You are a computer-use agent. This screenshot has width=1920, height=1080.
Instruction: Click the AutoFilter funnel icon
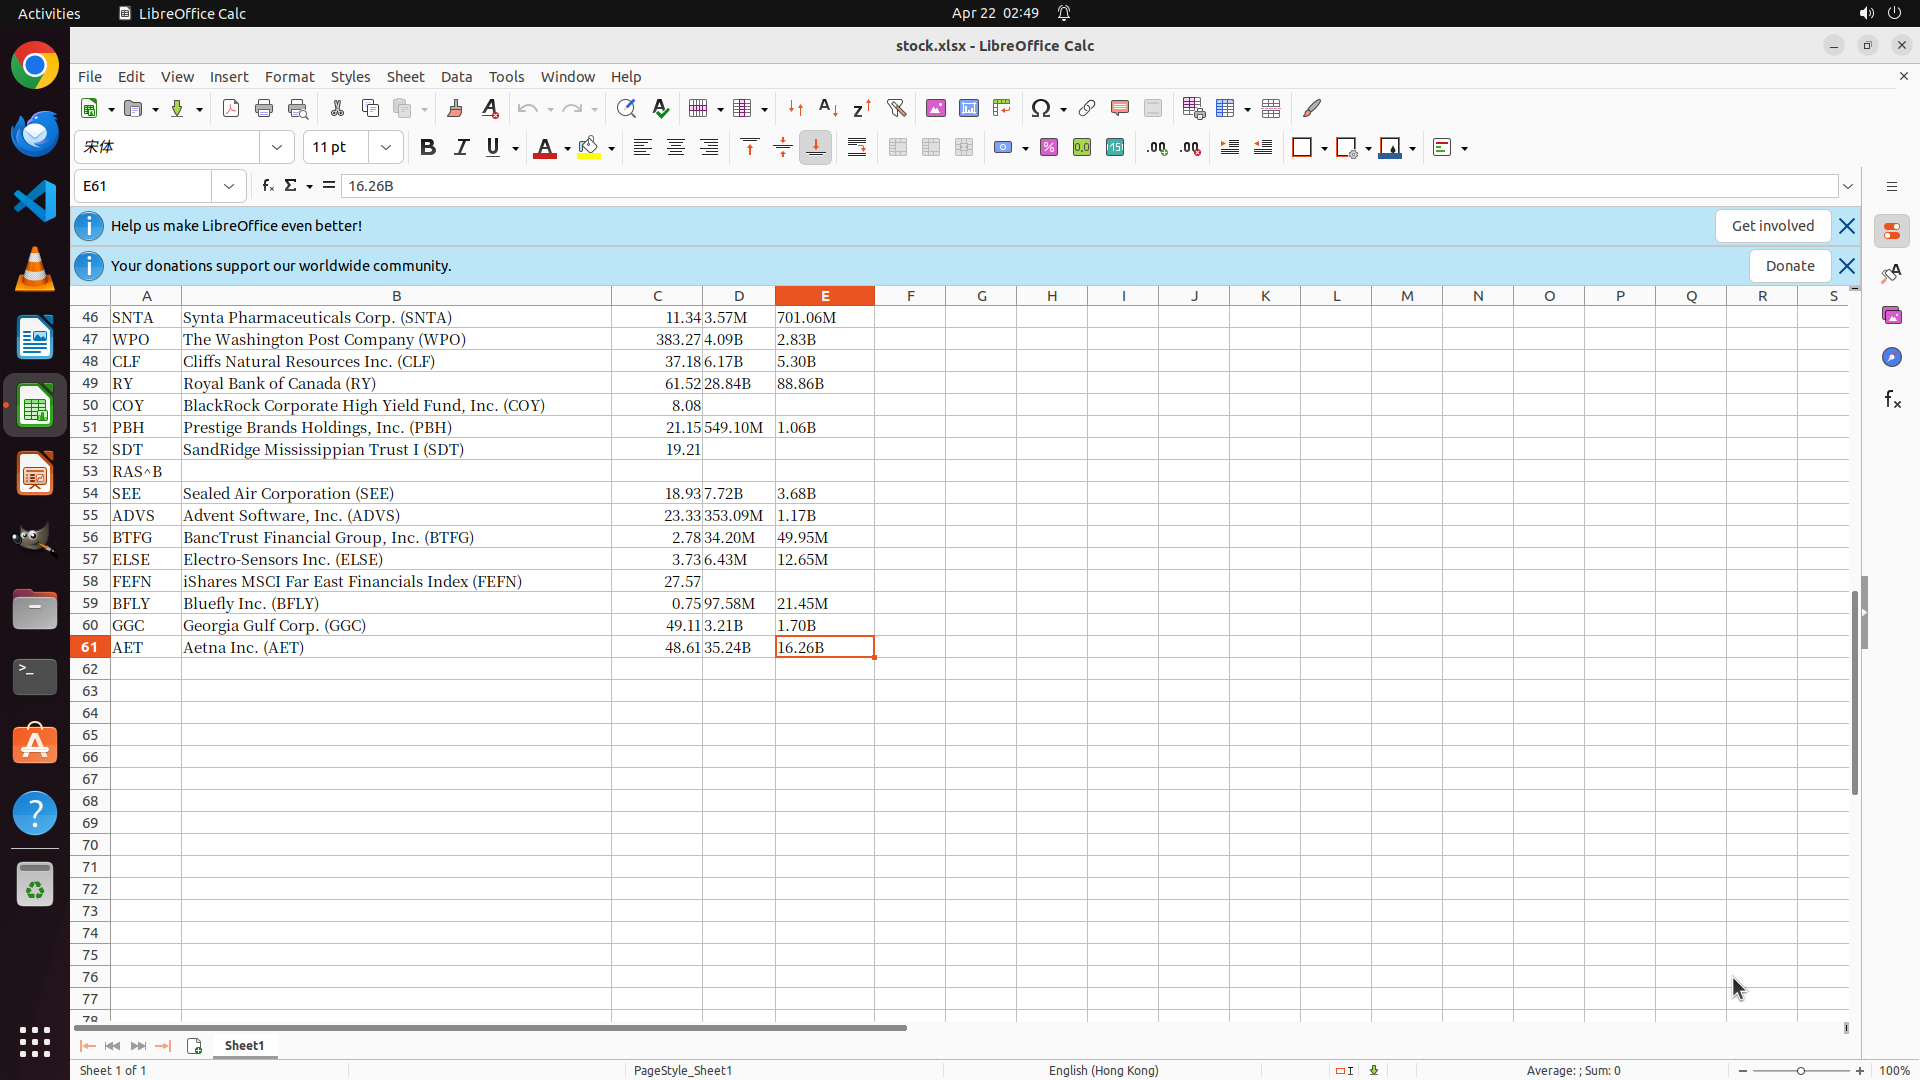pyautogui.click(x=896, y=108)
